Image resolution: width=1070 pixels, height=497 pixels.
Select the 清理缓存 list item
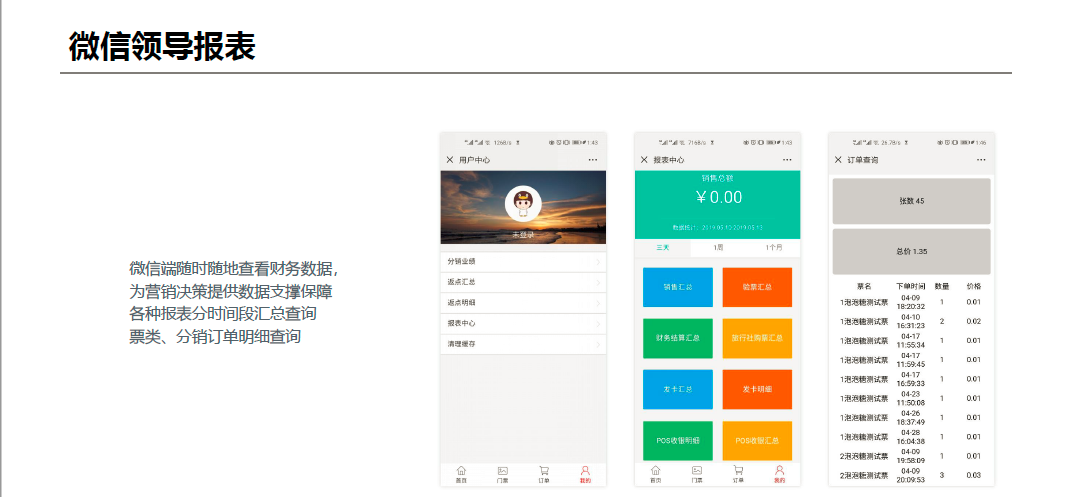[x=523, y=344]
